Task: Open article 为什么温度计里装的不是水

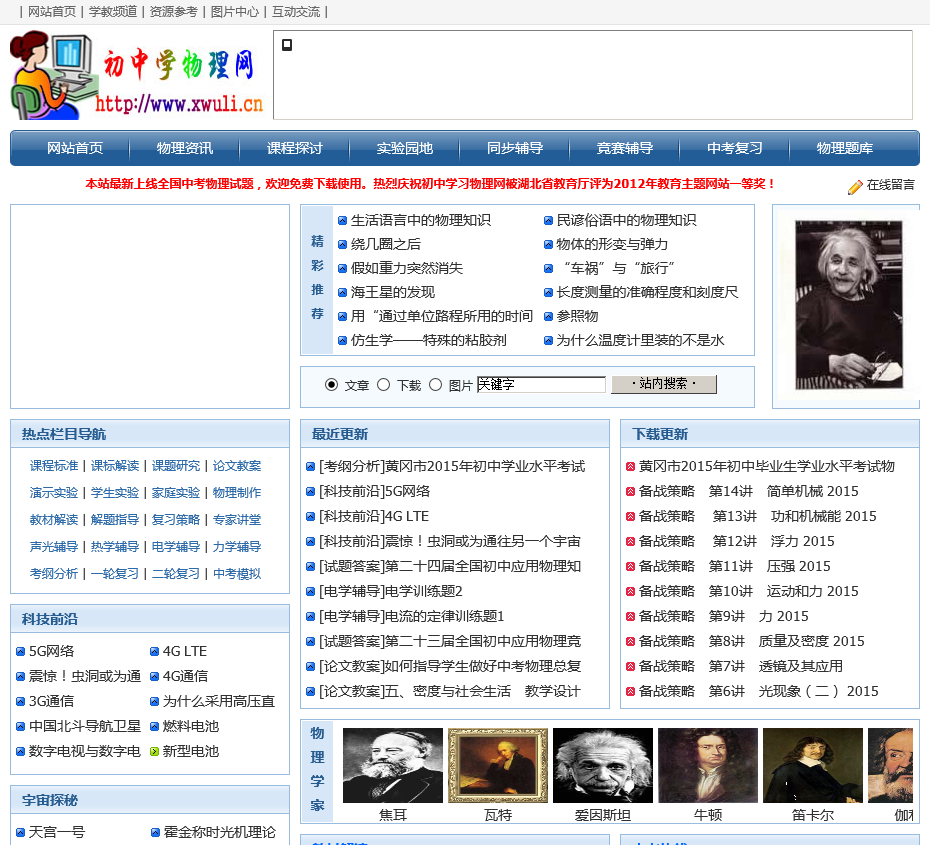Action: point(641,340)
